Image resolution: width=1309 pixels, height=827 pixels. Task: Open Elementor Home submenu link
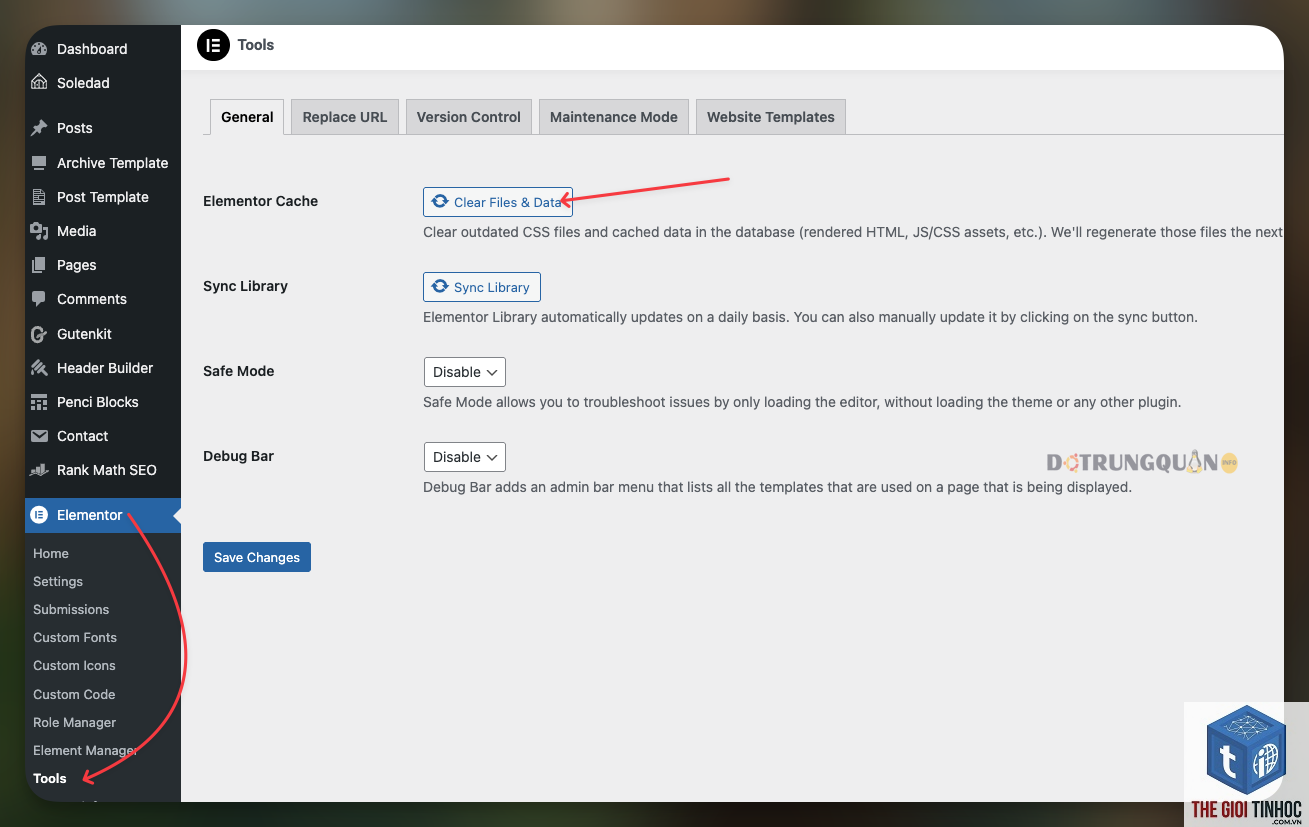click(51, 553)
